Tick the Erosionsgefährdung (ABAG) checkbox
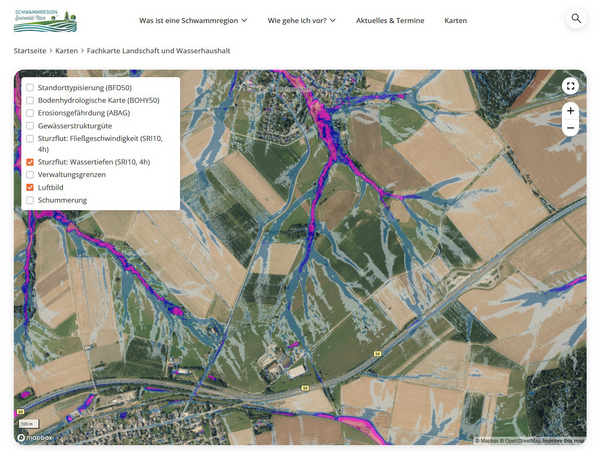600x451 pixels. click(30, 113)
